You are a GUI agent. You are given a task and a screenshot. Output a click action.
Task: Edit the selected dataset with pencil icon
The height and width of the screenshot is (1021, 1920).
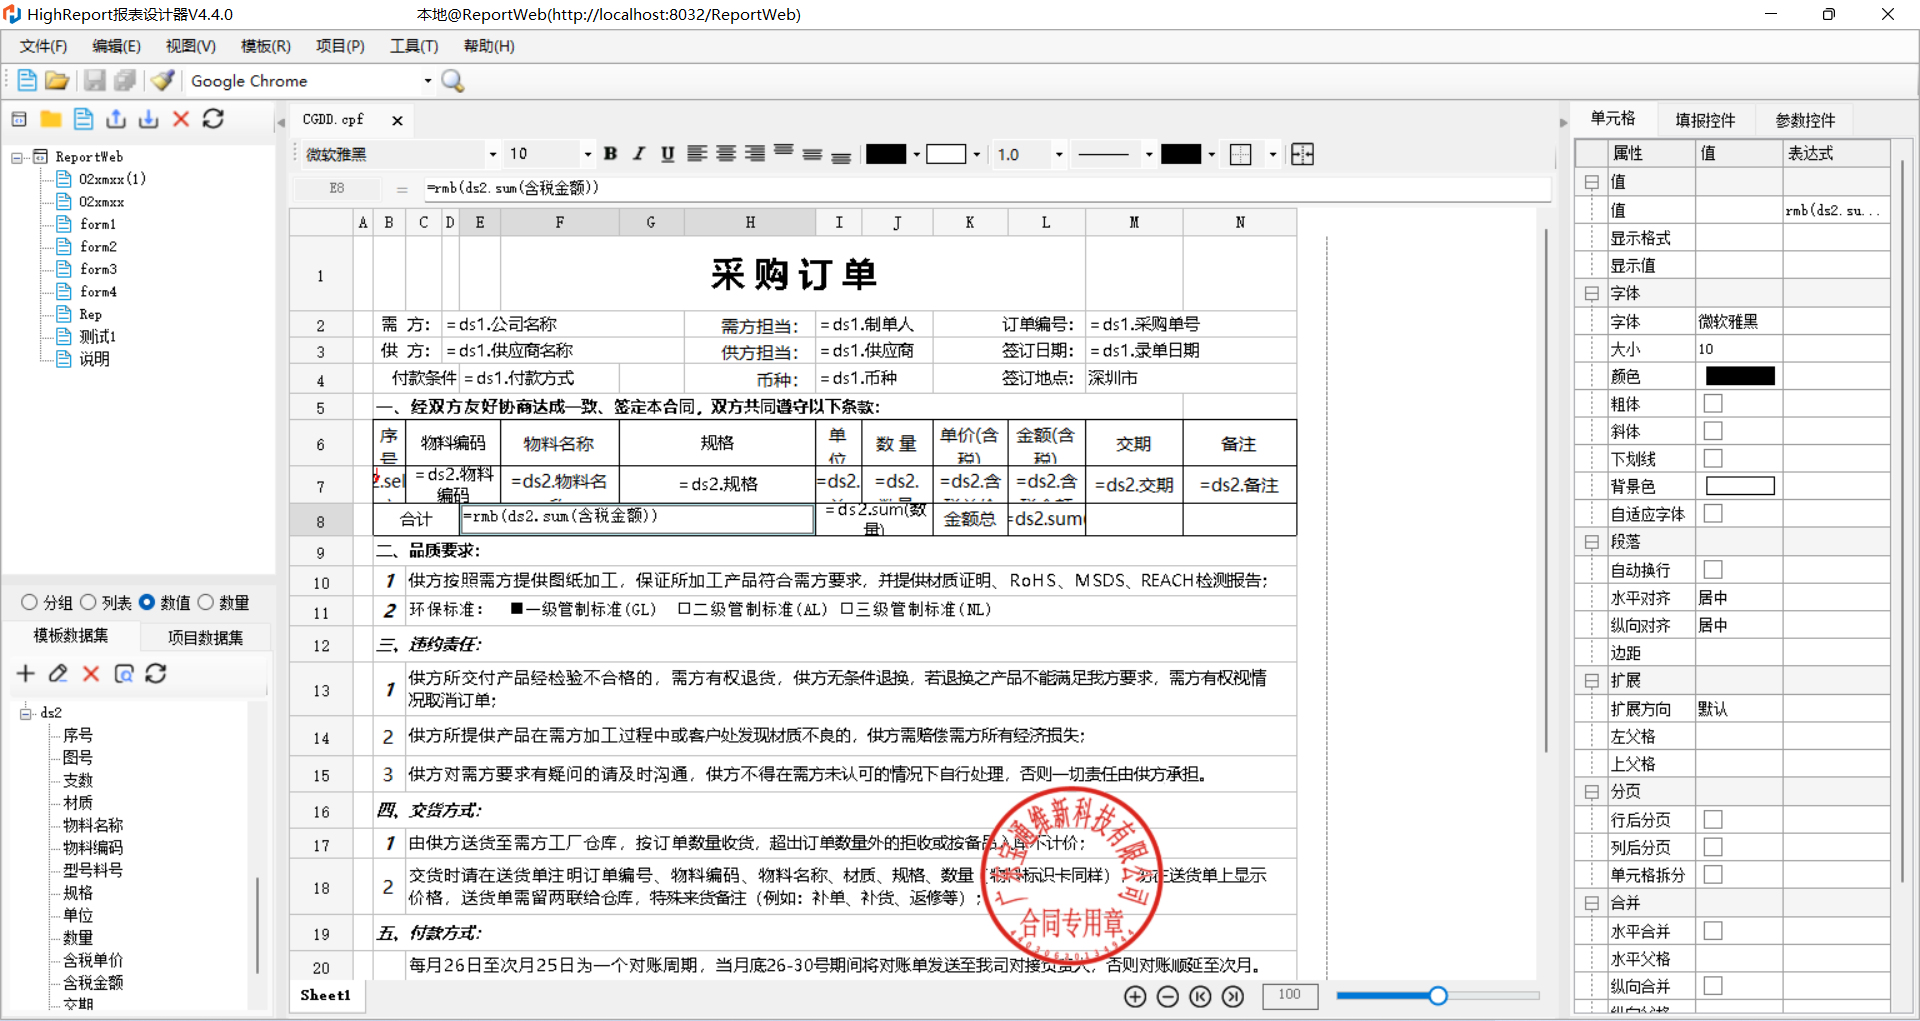tap(58, 674)
